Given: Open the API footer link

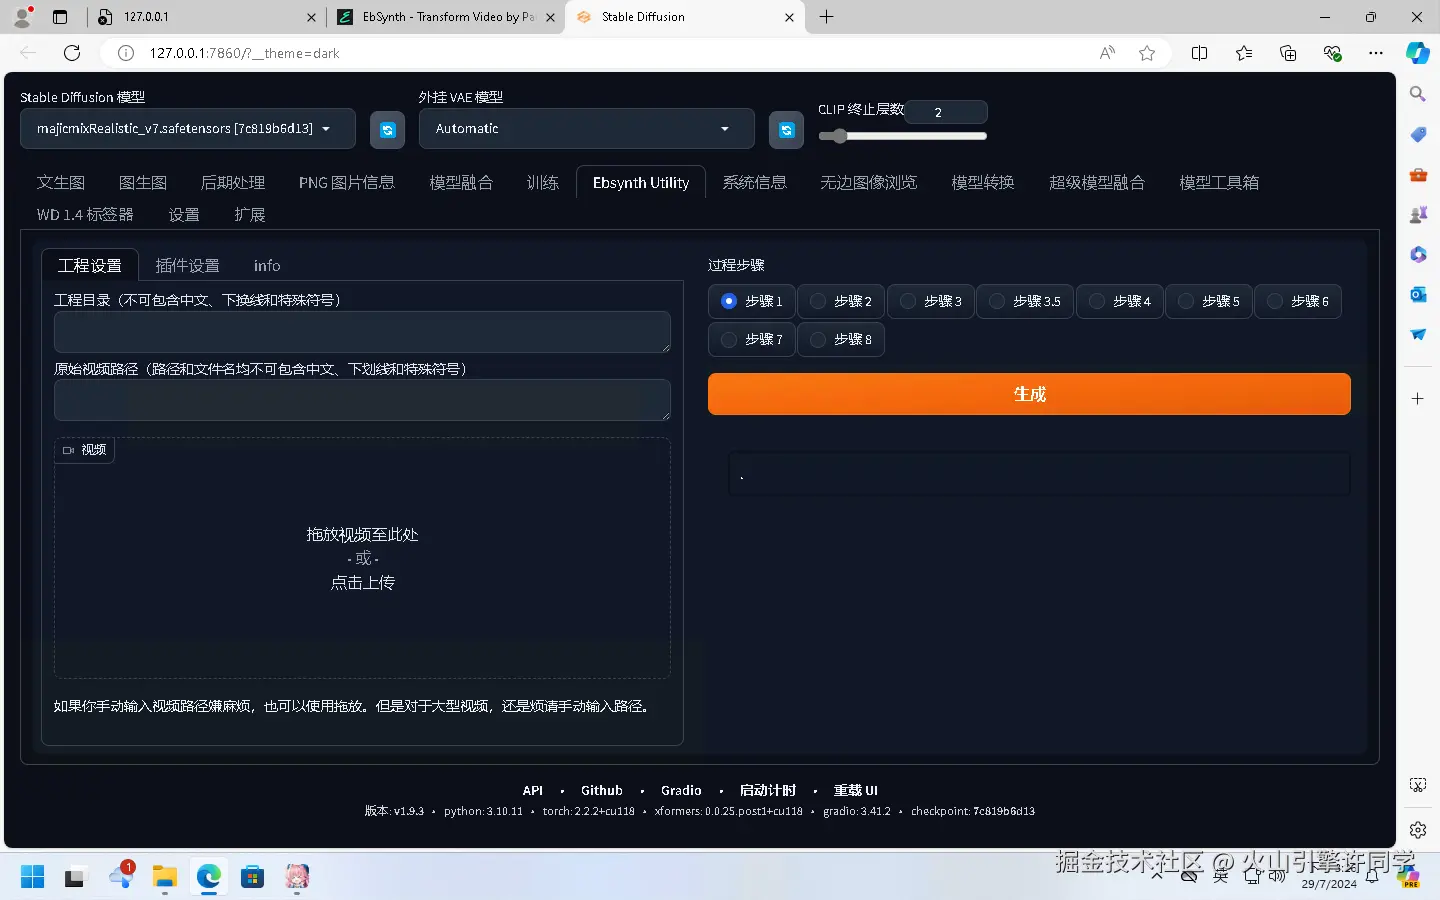Looking at the screenshot, I should pos(532,790).
